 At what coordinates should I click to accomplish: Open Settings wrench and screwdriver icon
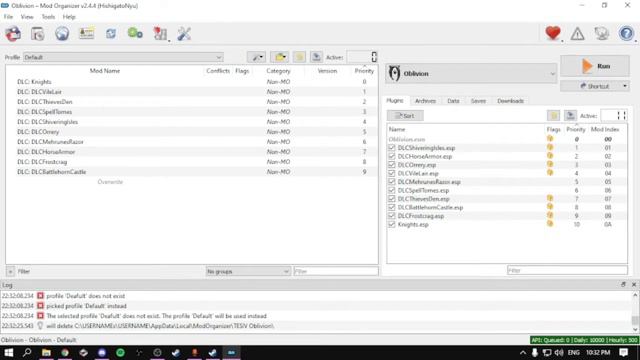(184, 34)
